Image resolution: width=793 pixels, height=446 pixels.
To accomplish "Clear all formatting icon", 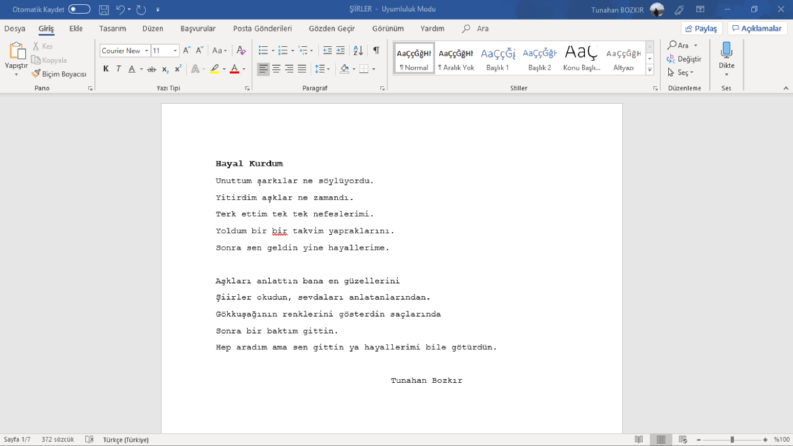I will [241, 50].
